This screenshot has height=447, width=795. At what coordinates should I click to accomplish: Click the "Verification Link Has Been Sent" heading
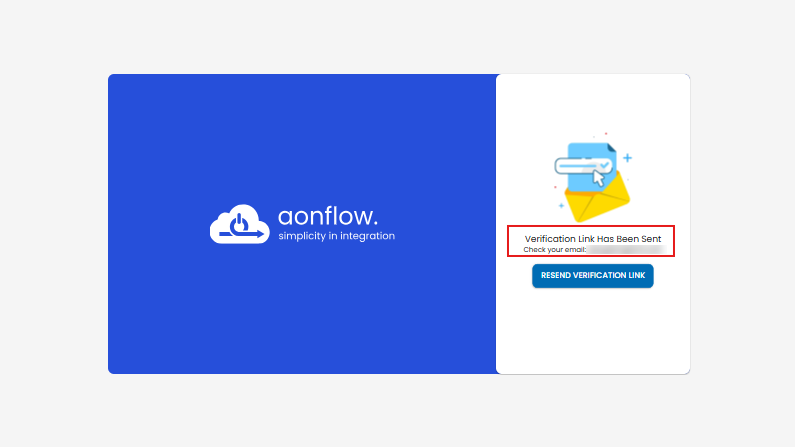point(592,238)
